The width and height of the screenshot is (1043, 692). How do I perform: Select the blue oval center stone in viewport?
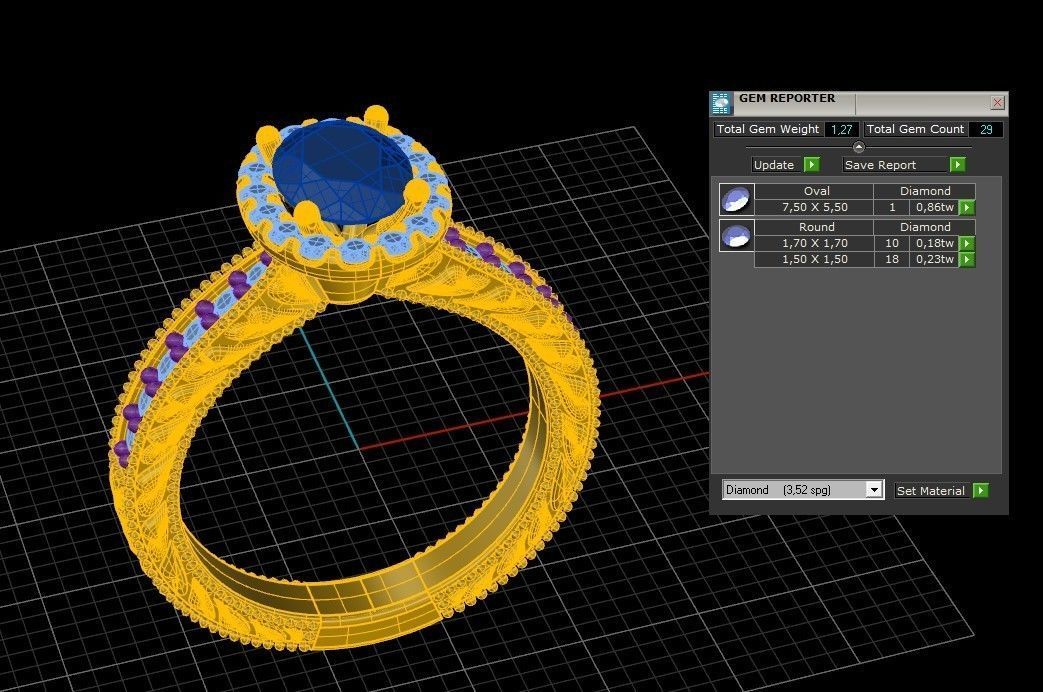tap(343, 170)
